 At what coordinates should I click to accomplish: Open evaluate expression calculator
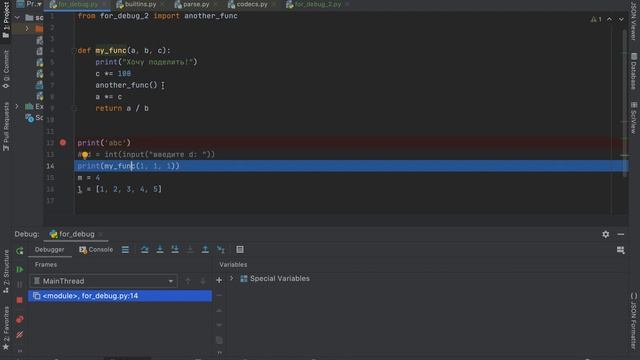pos(240,249)
